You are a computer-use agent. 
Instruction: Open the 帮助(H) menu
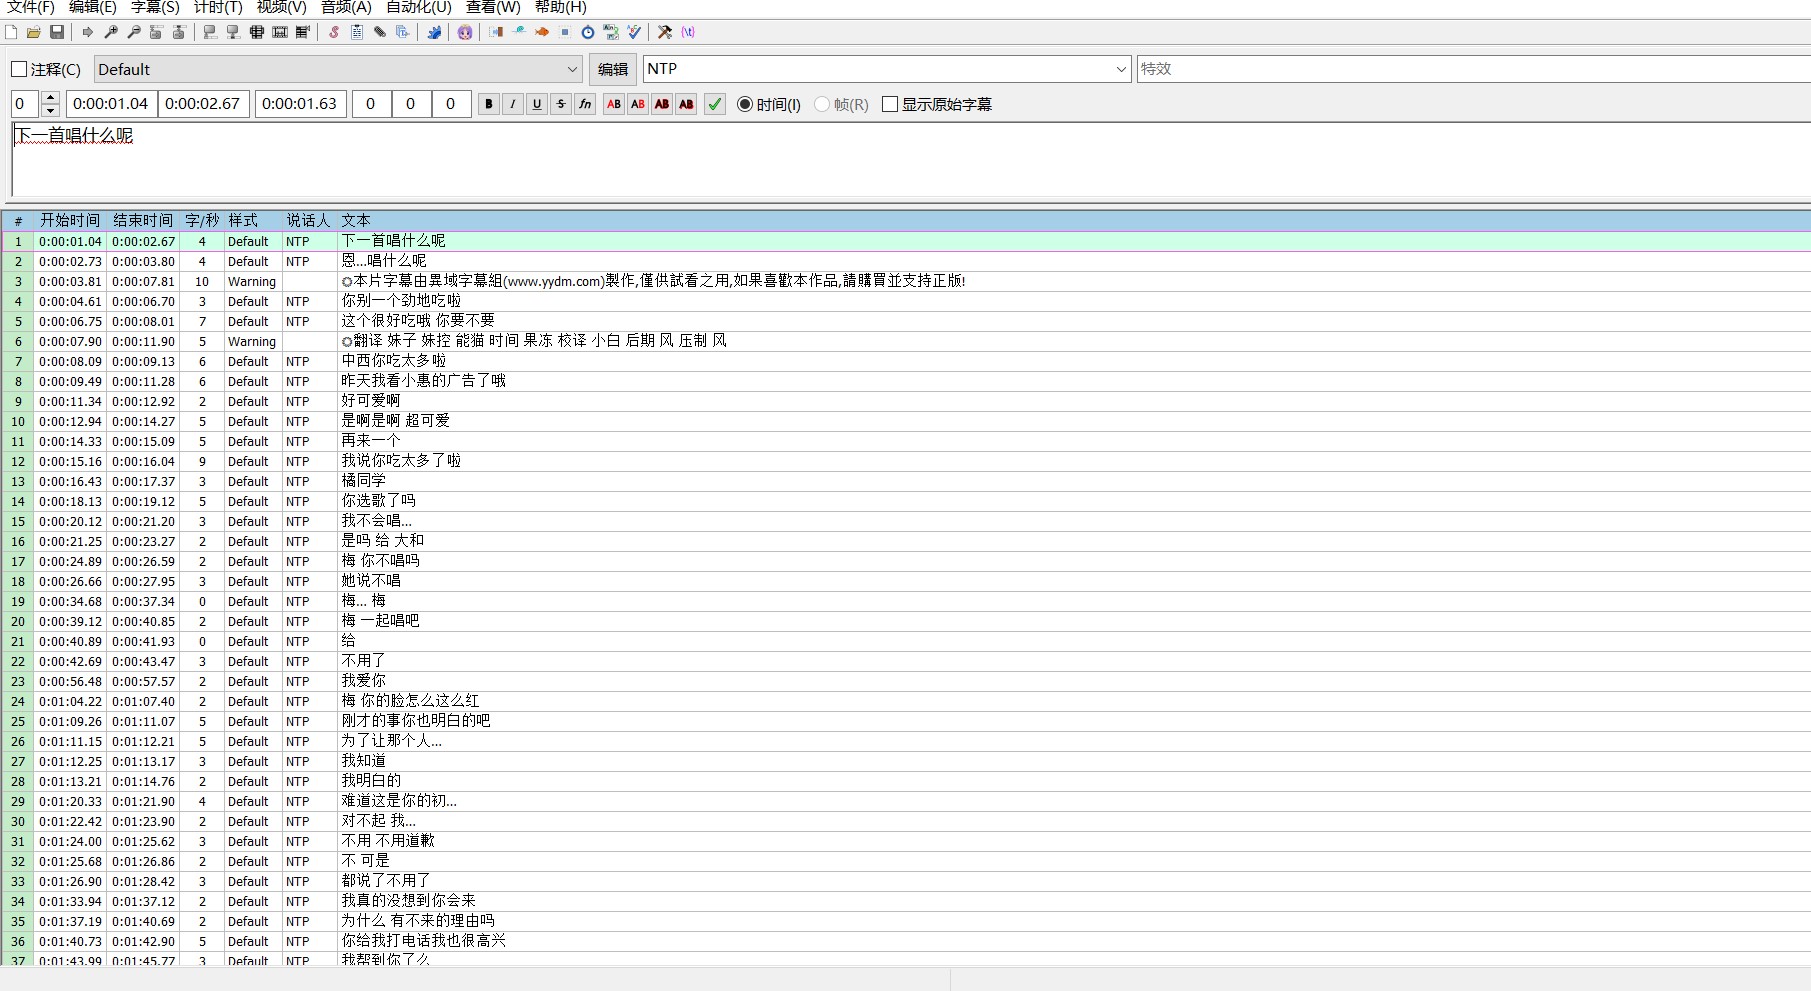[561, 7]
